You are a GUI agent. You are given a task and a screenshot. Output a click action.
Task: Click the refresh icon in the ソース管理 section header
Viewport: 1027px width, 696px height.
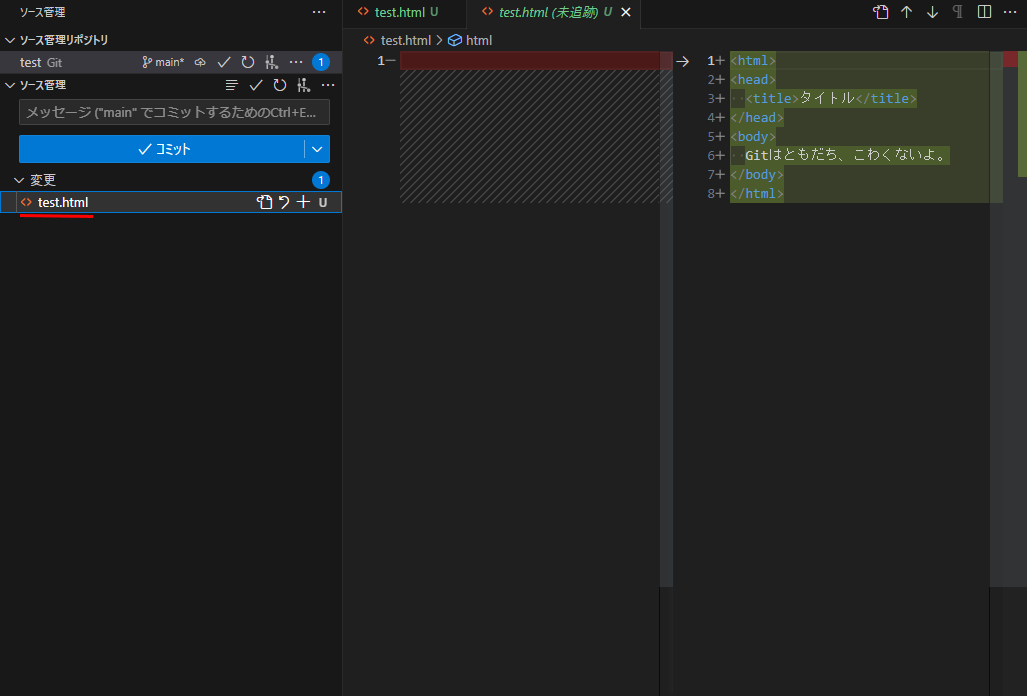click(280, 85)
